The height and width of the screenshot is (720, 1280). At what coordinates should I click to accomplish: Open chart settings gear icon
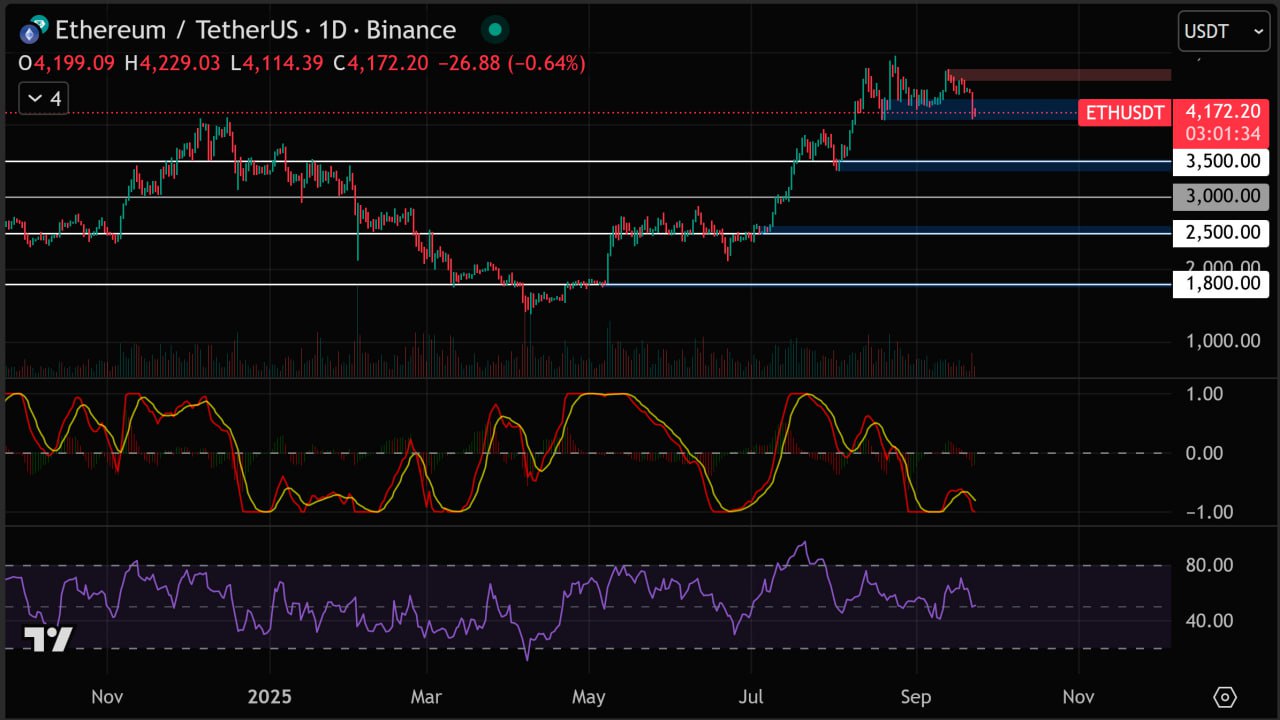[x=1225, y=696]
